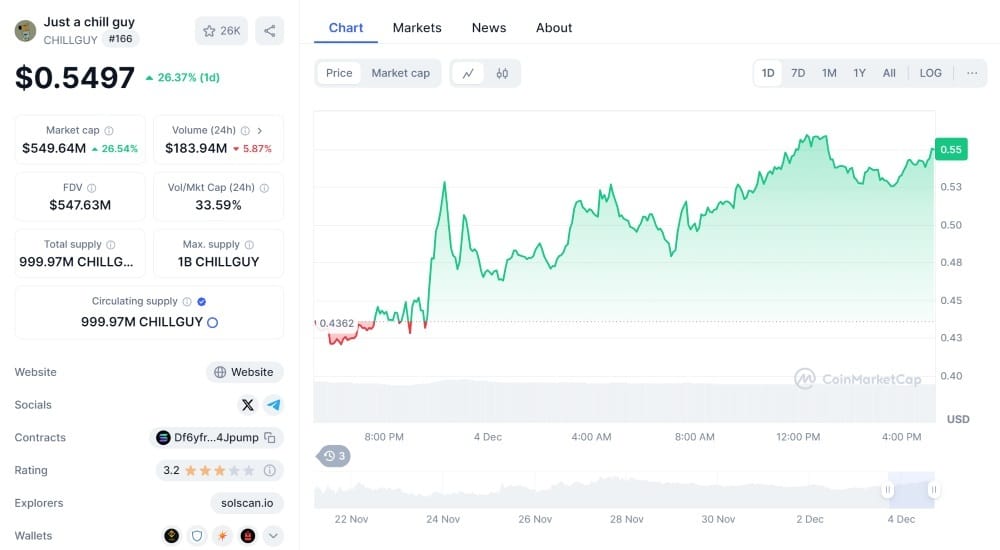Select the 7D time range

pos(798,73)
